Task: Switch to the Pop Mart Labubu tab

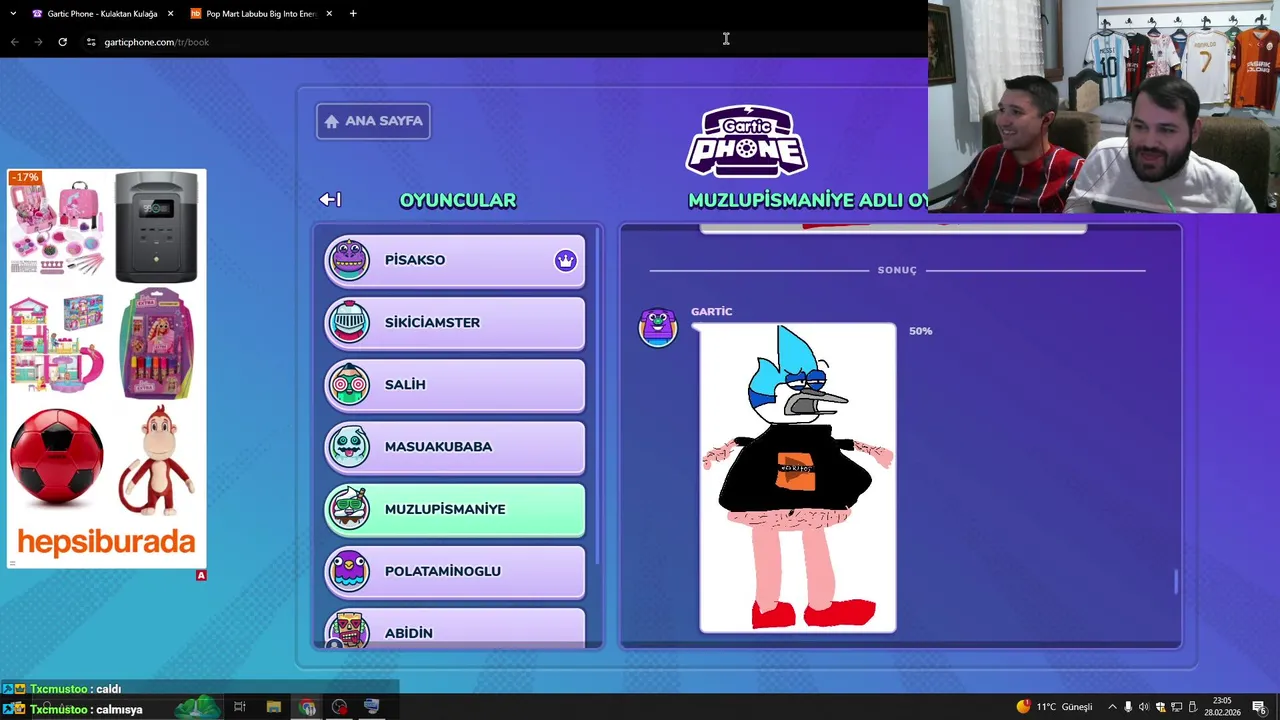Action: pos(260,14)
